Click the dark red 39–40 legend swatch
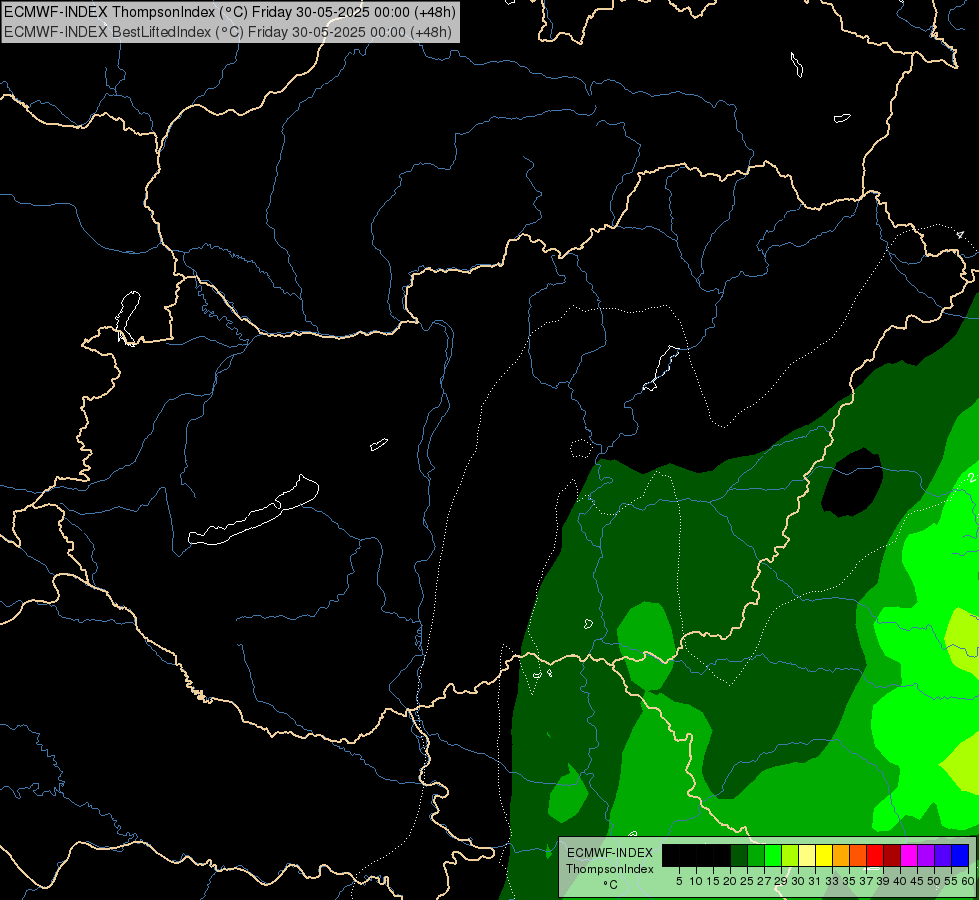This screenshot has height=900, width=979. (x=892, y=855)
